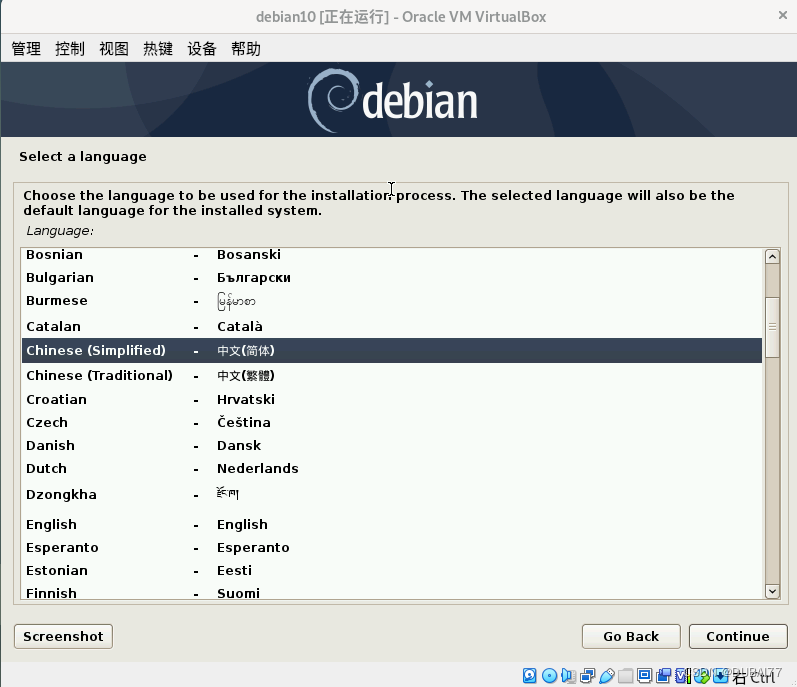Click the USB devices status icon

click(607, 675)
